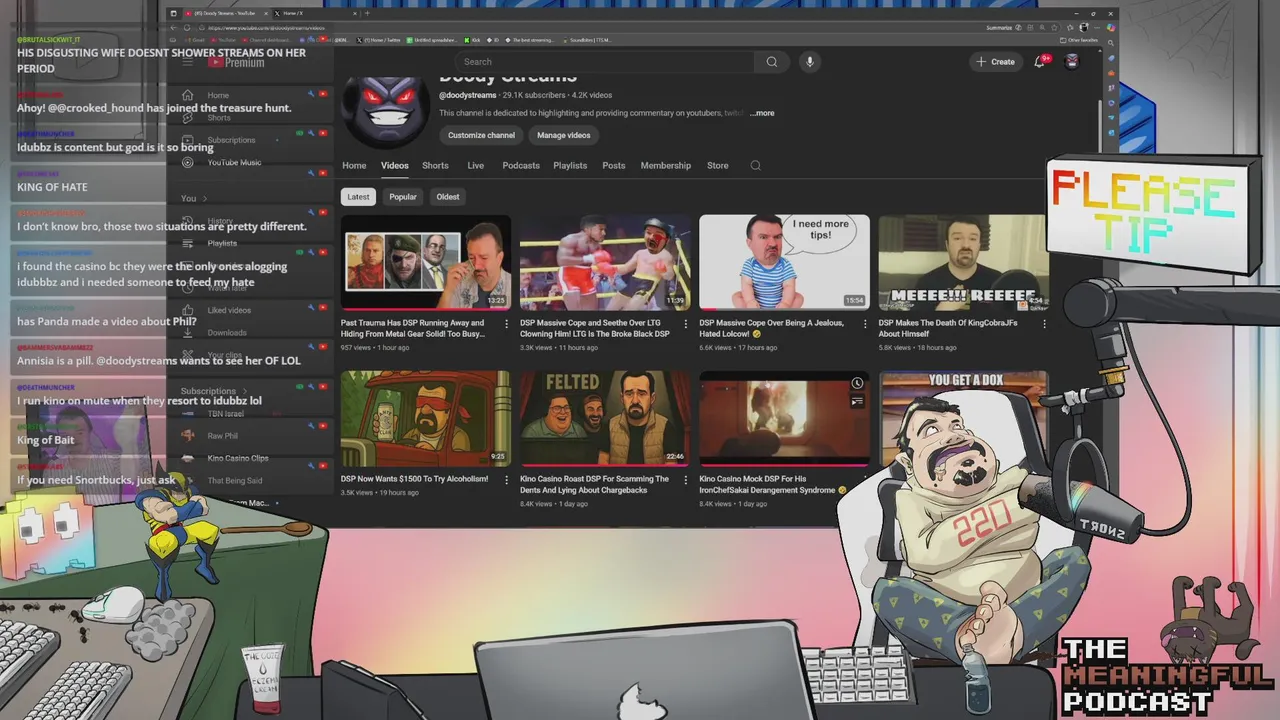Viewport: 1280px width, 720px height.
Task: Open the 'I need more tips!' video thumbnail
Action: [784, 261]
